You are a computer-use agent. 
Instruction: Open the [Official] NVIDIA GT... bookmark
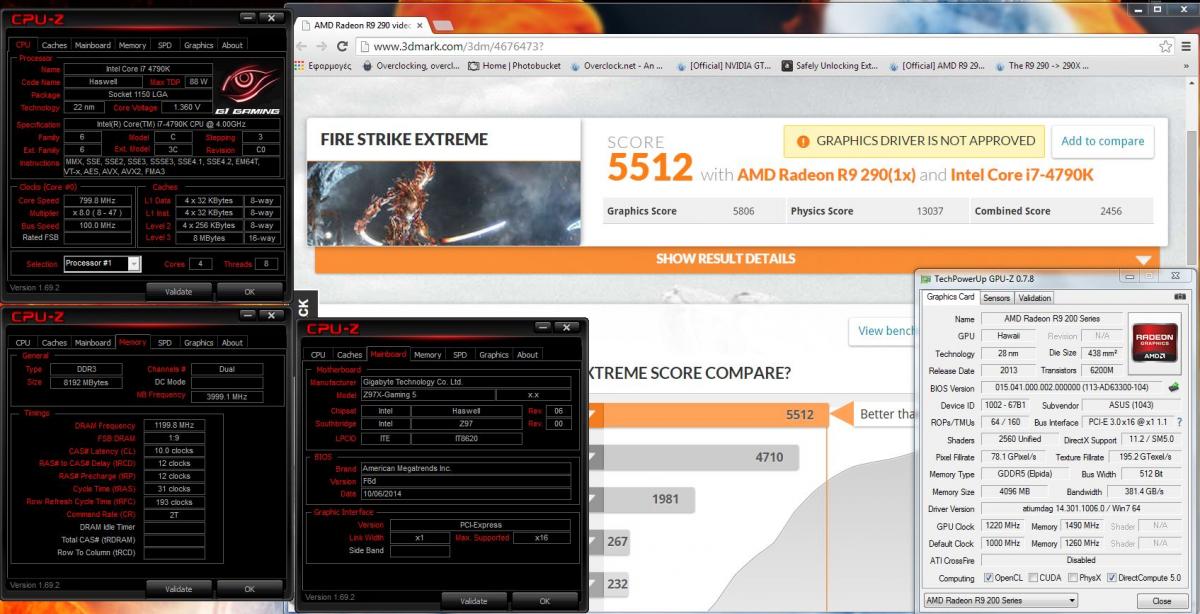[723, 66]
